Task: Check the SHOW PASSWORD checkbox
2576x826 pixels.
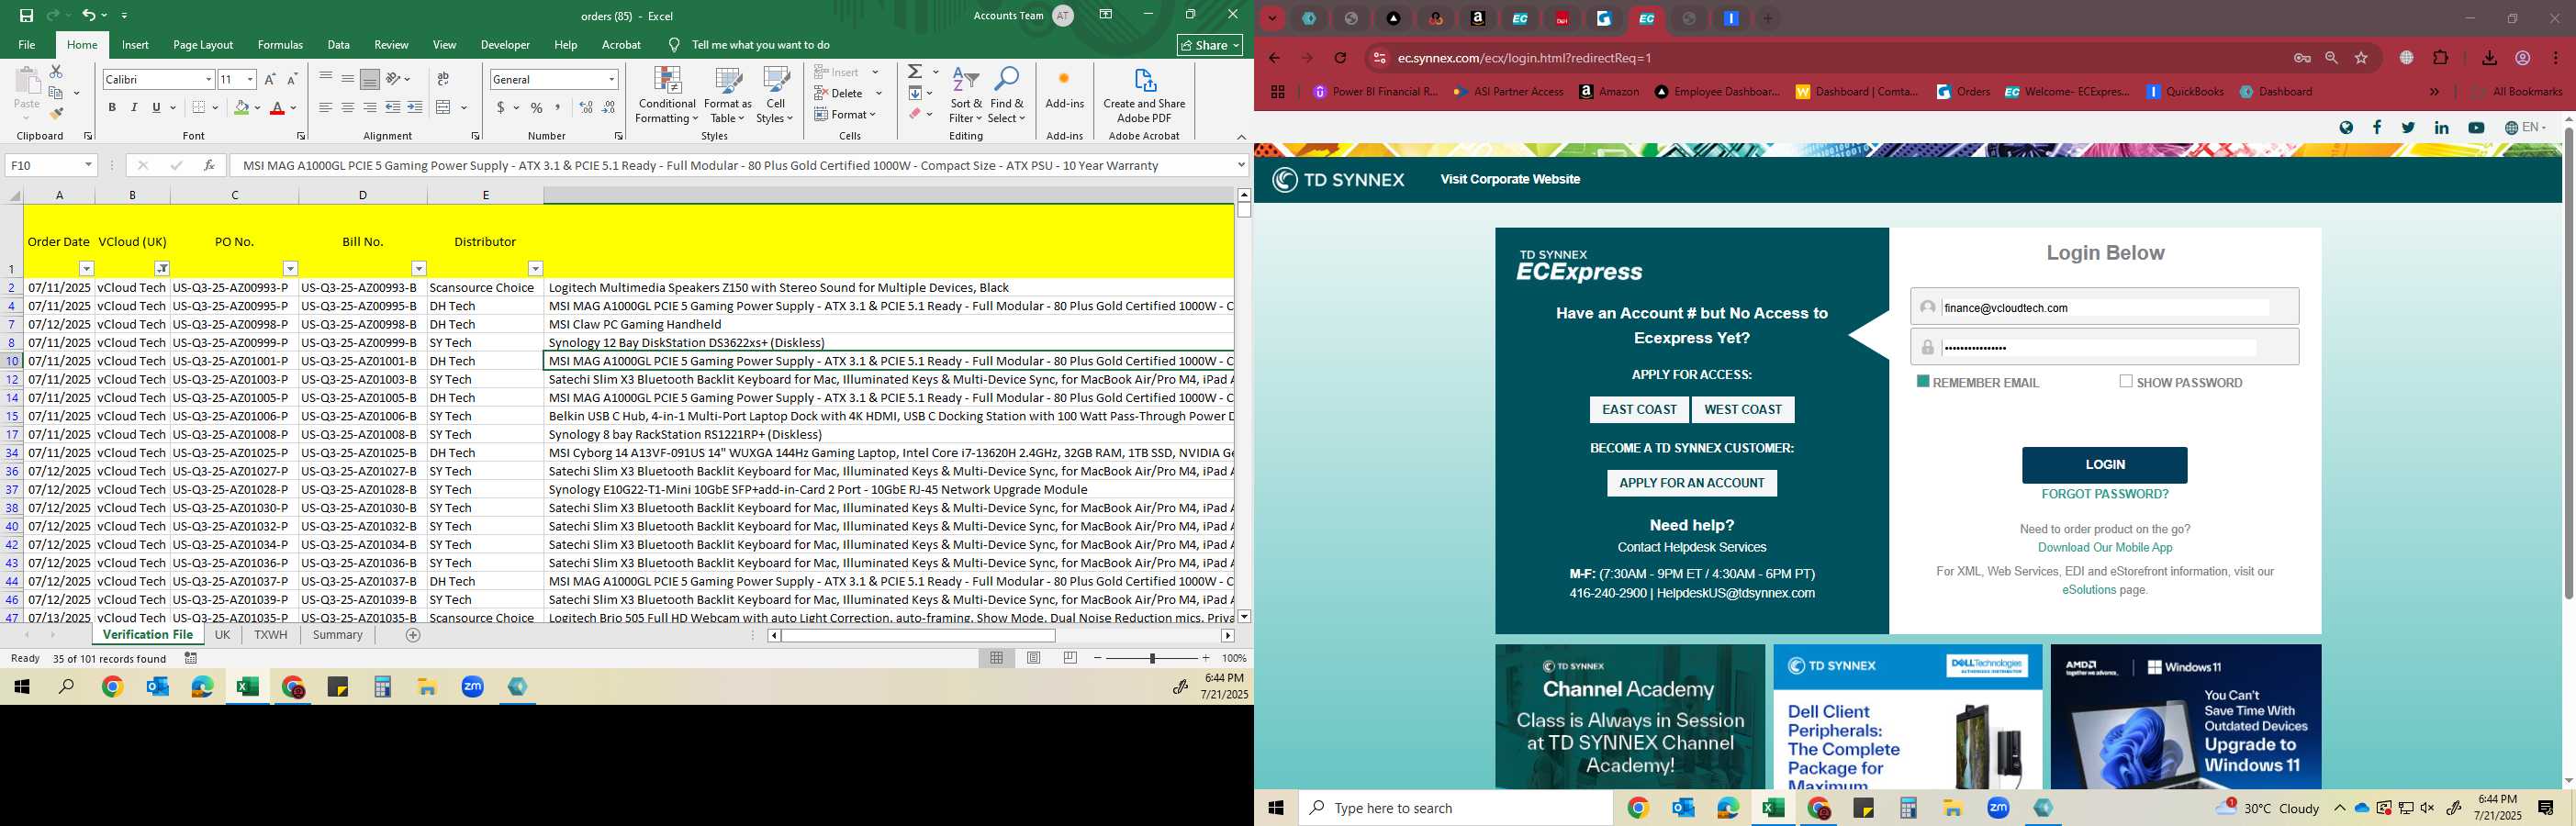Action: click(x=2126, y=381)
